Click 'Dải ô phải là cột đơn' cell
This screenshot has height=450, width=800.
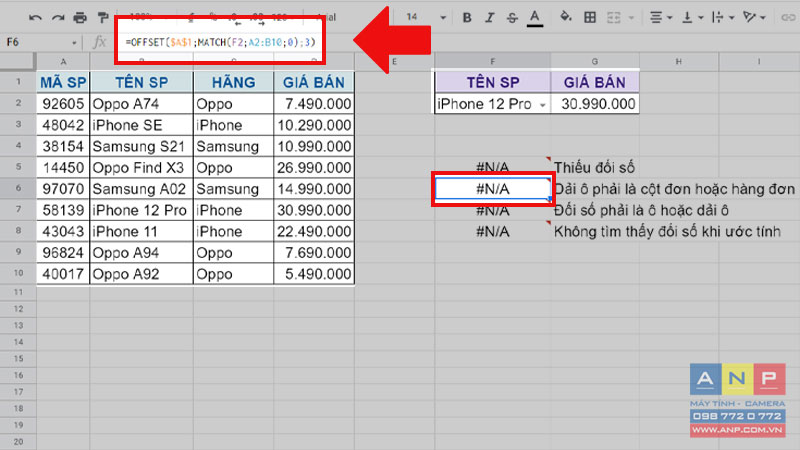[674, 189]
